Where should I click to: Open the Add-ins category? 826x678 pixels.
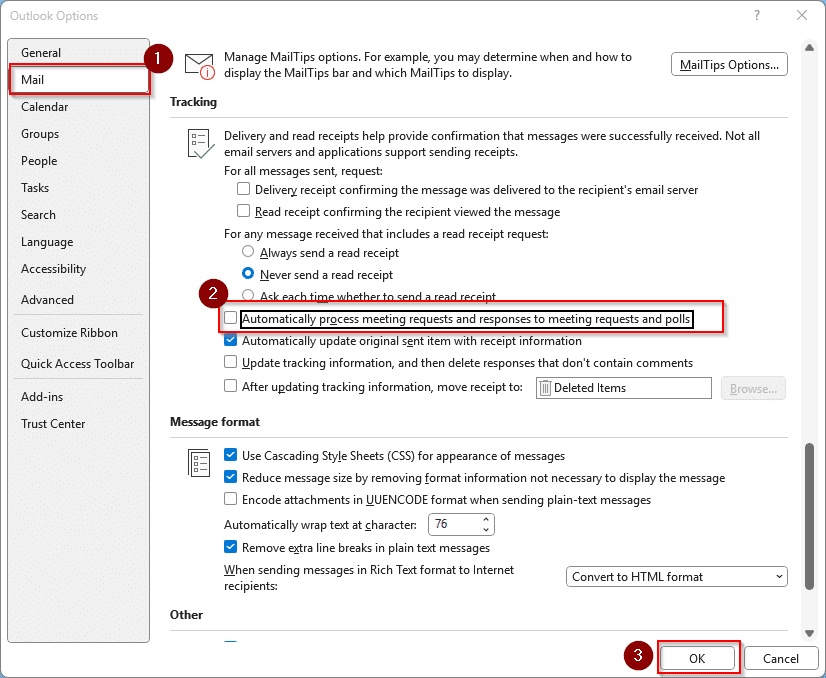pyautogui.click(x=79, y=397)
